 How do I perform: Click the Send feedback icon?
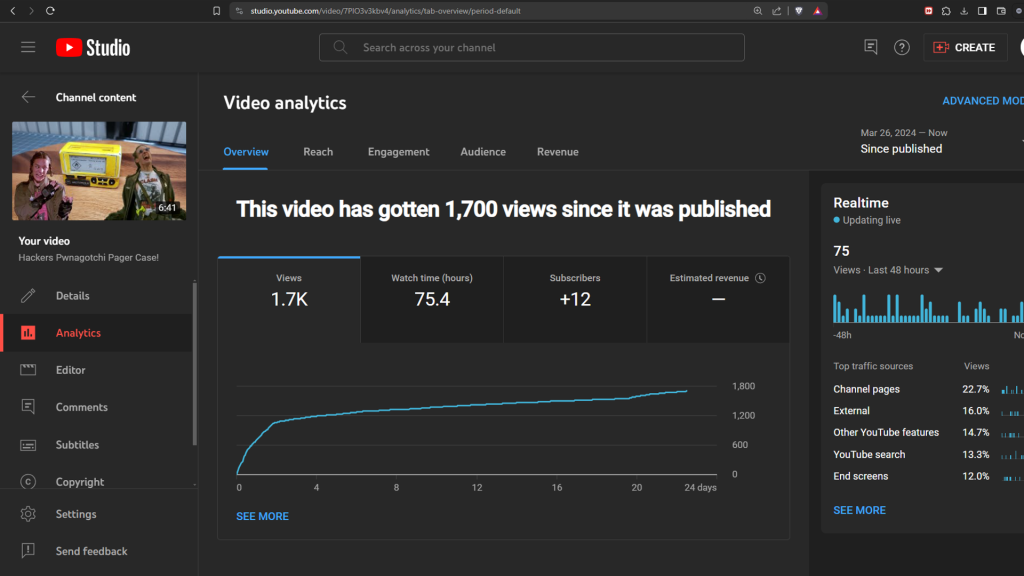pyautogui.click(x=27, y=551)
